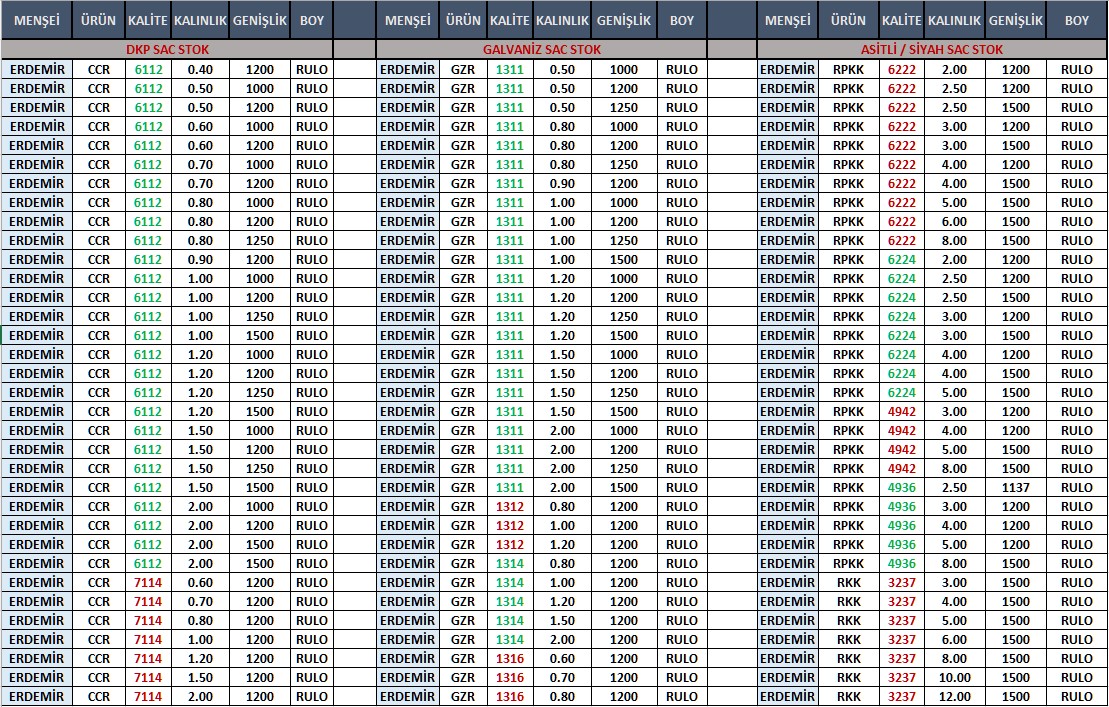
Task: Click 1314 quality cell in the 1.50 row
Action: pyautogui.click(x=510, y=620)
